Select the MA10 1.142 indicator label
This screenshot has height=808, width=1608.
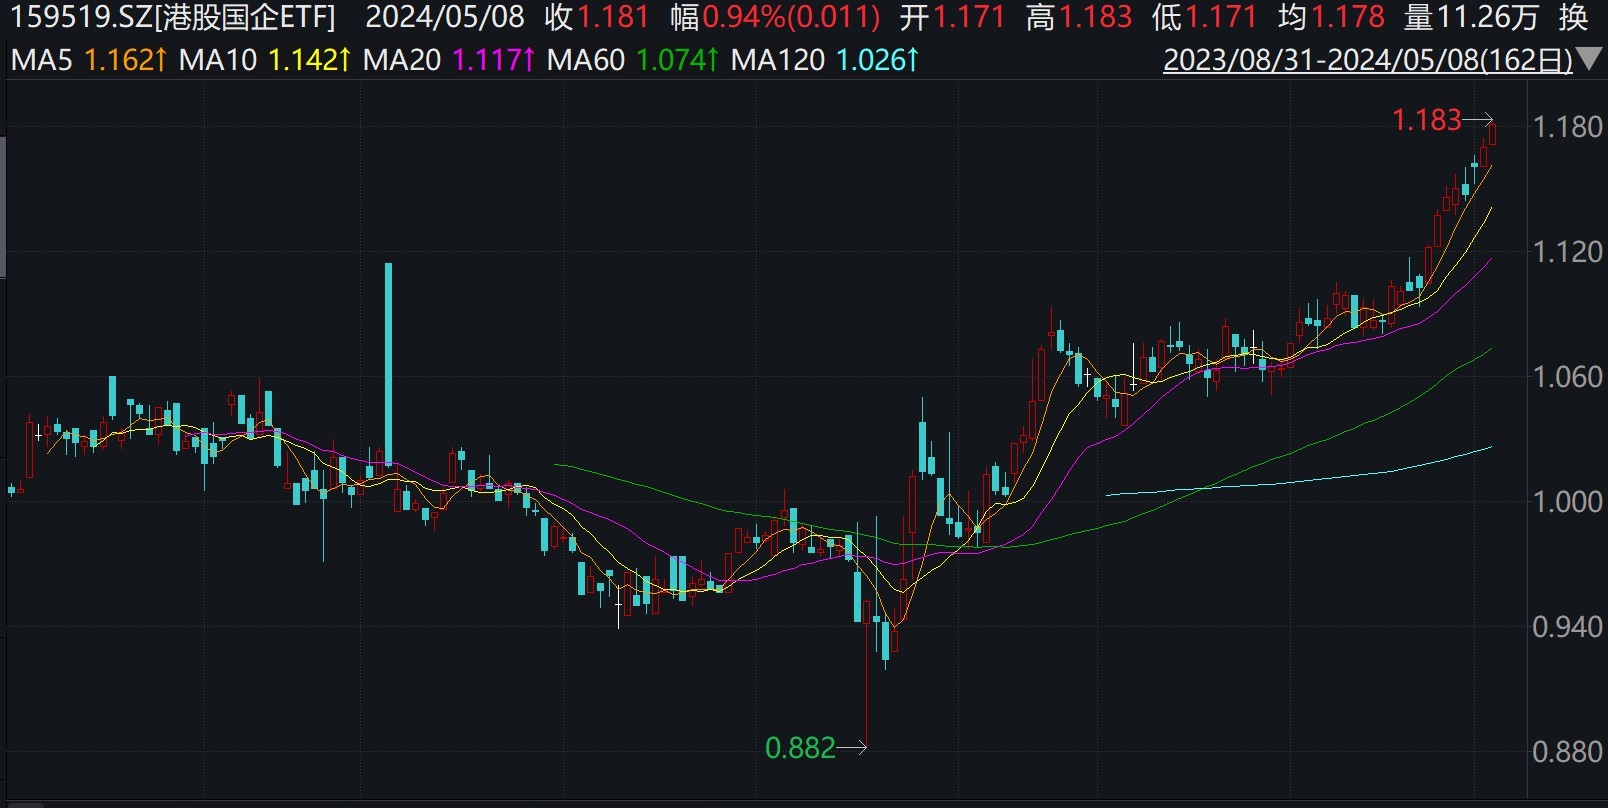(x=264, y=60)
